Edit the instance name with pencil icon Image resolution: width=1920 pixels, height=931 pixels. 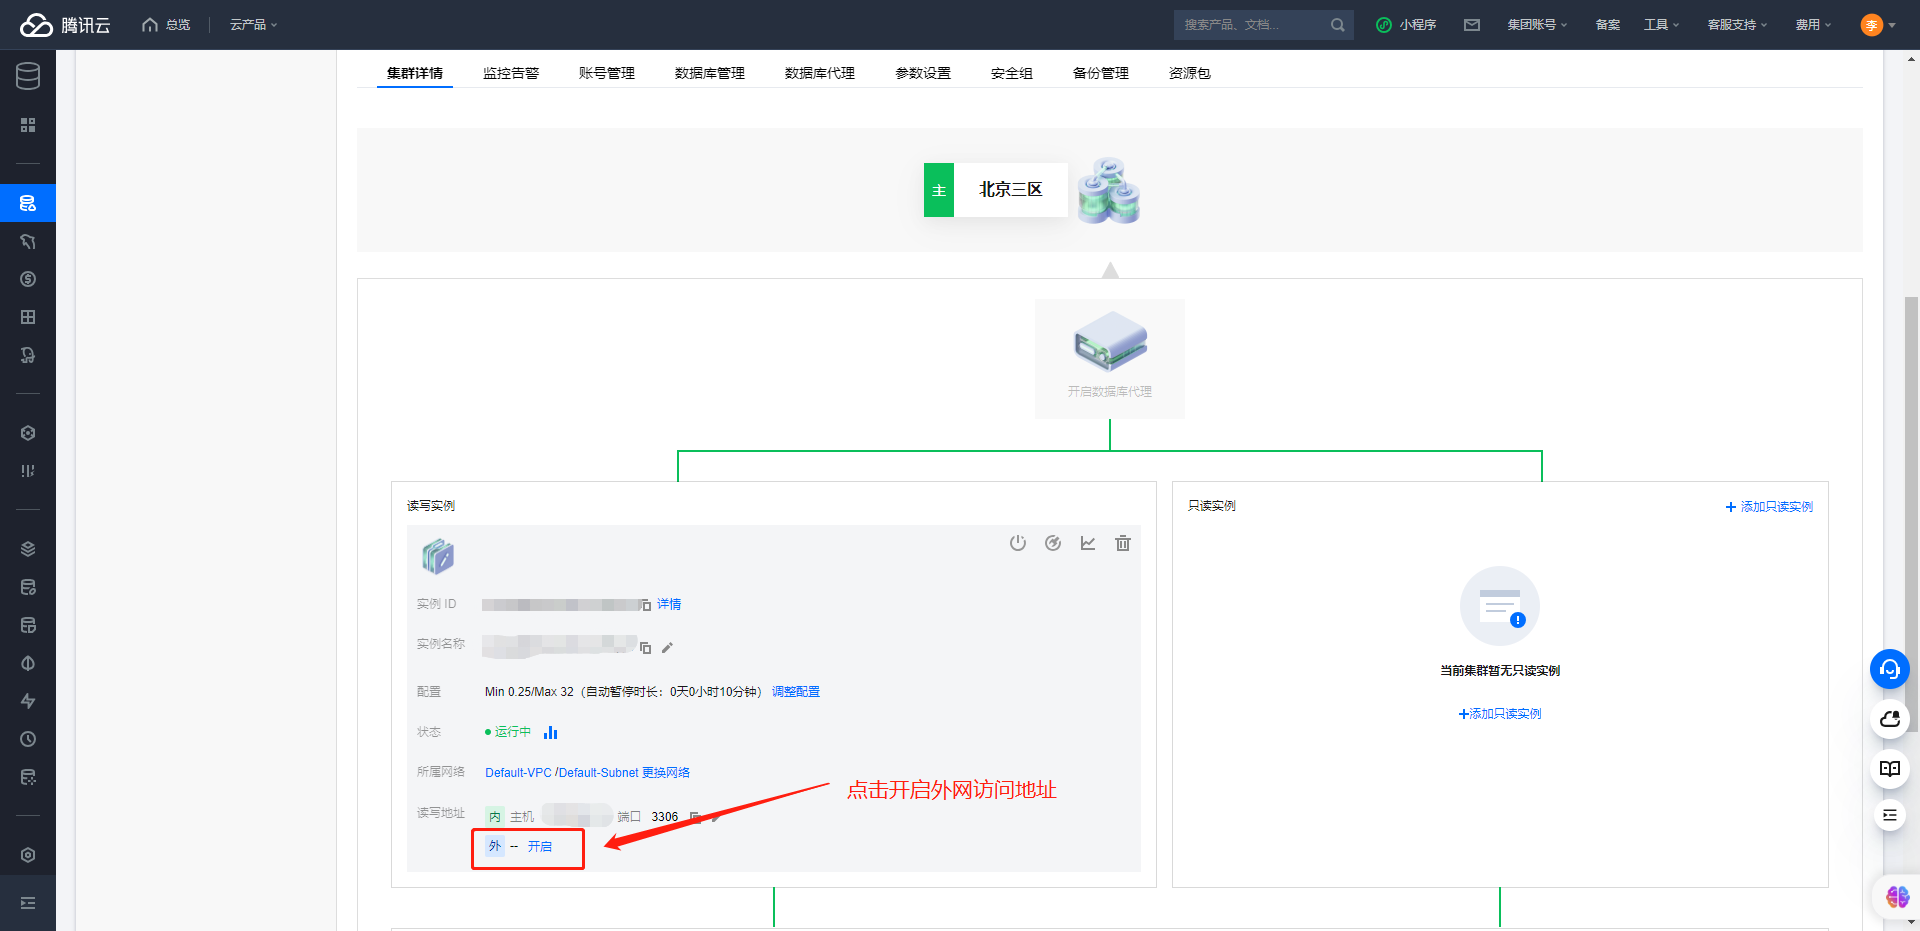click(x=668, y=647)
